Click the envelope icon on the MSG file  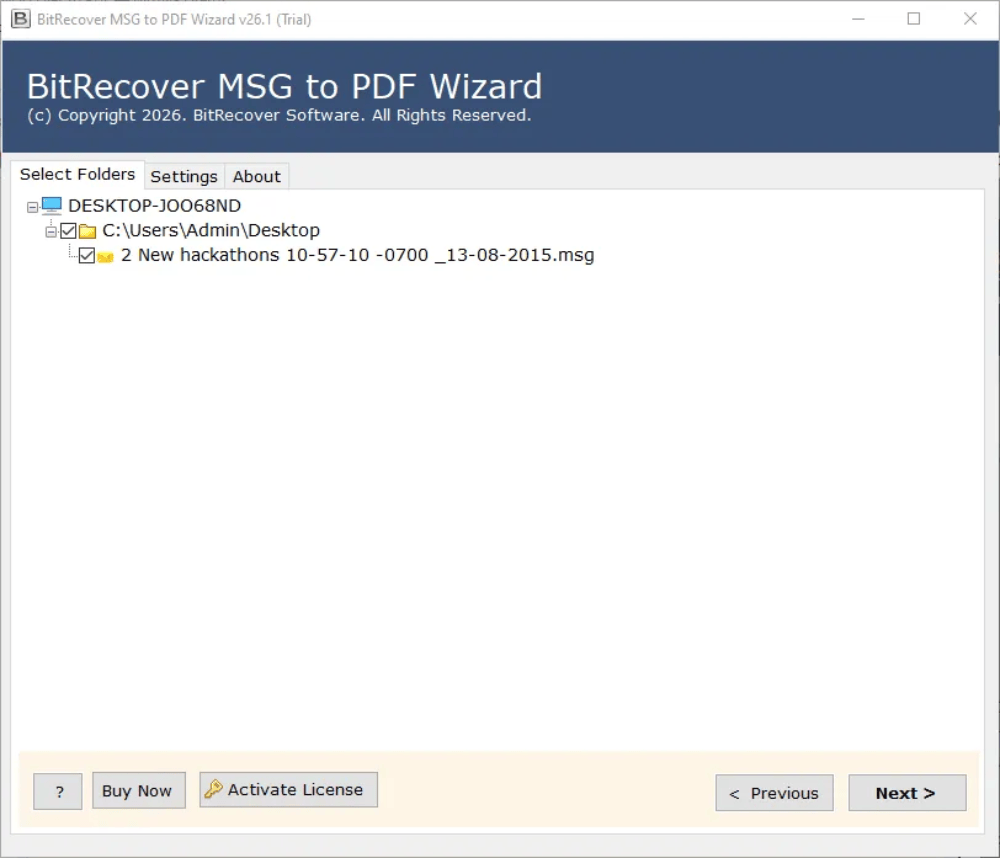106,255
